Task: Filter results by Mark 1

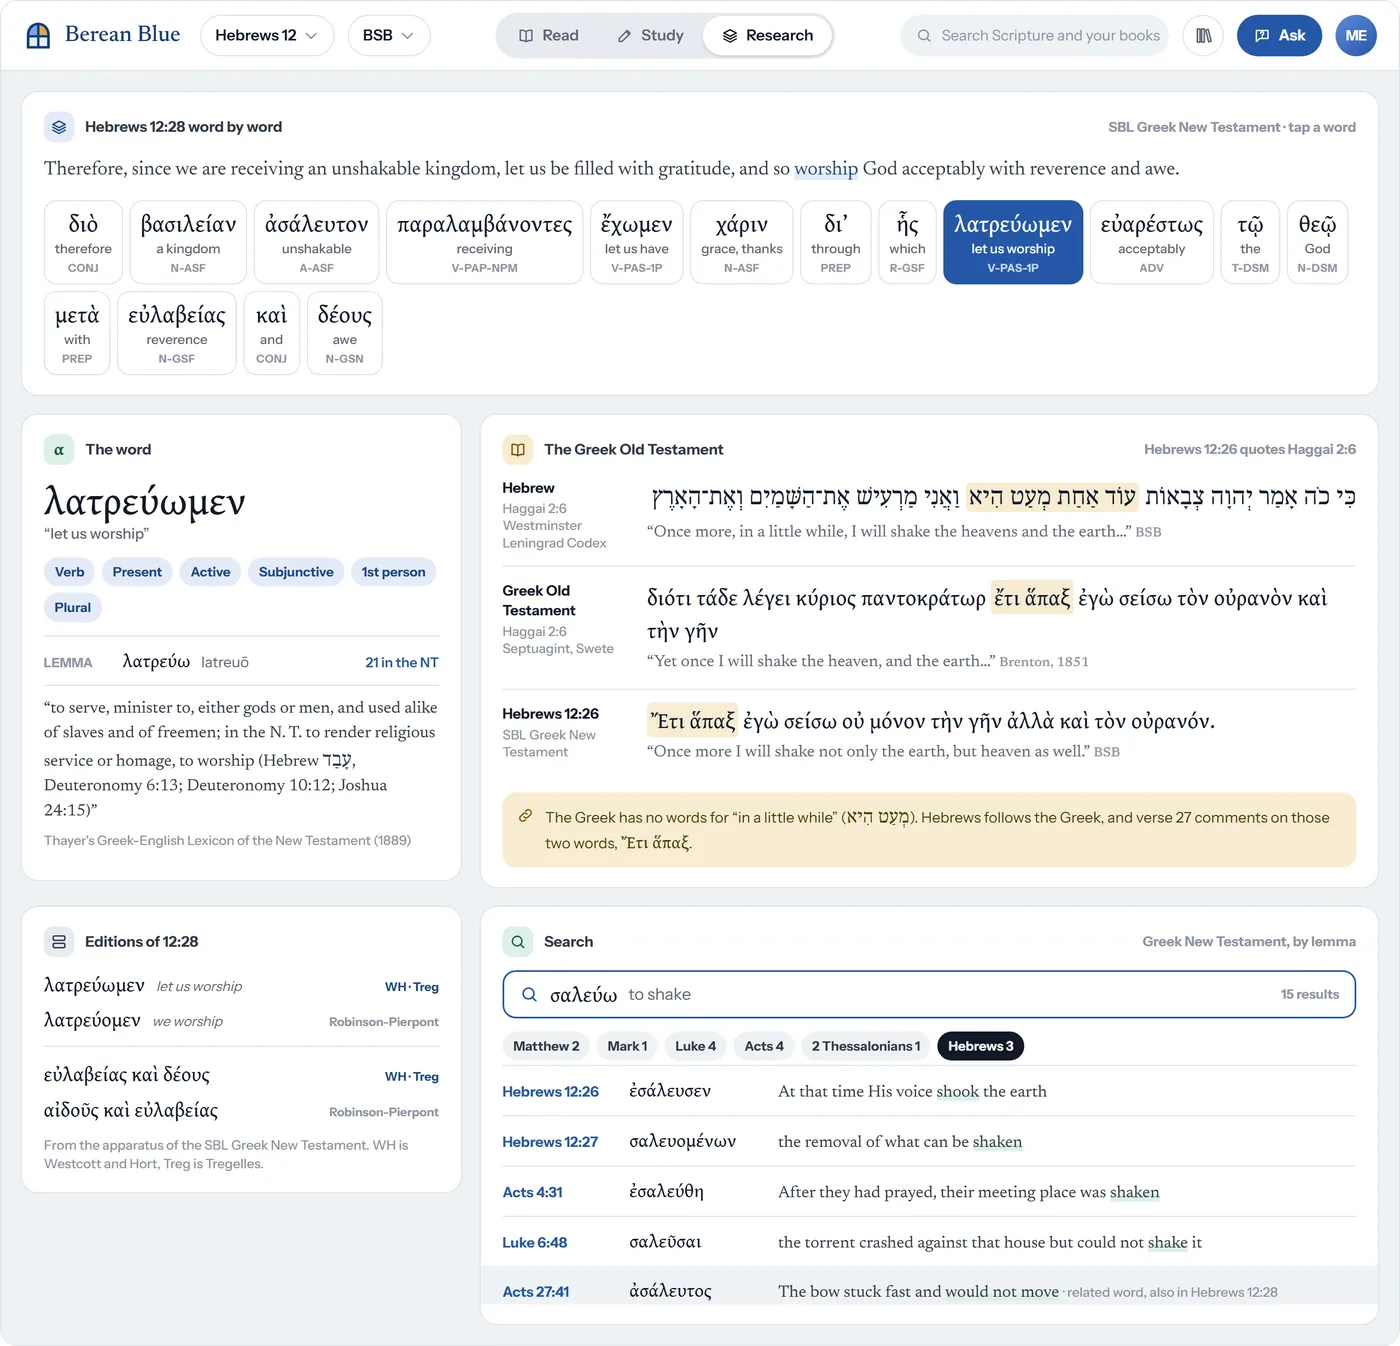Action: (x=628, y=1046)
